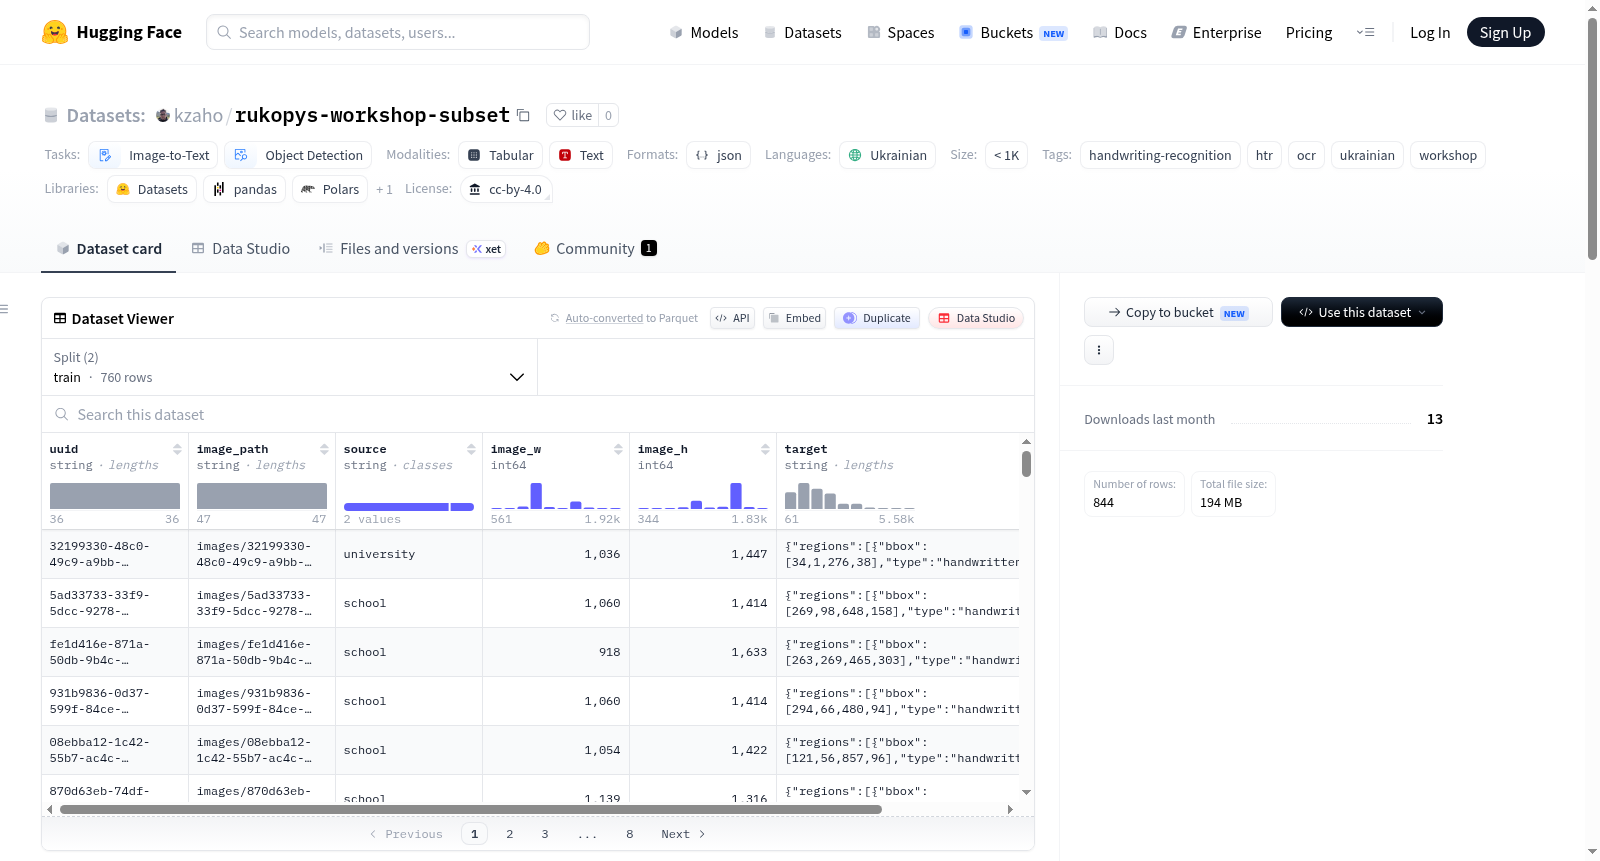Open the Models nav item
The width and height of the screenshot is (1600, 861).
coord(704,32)
